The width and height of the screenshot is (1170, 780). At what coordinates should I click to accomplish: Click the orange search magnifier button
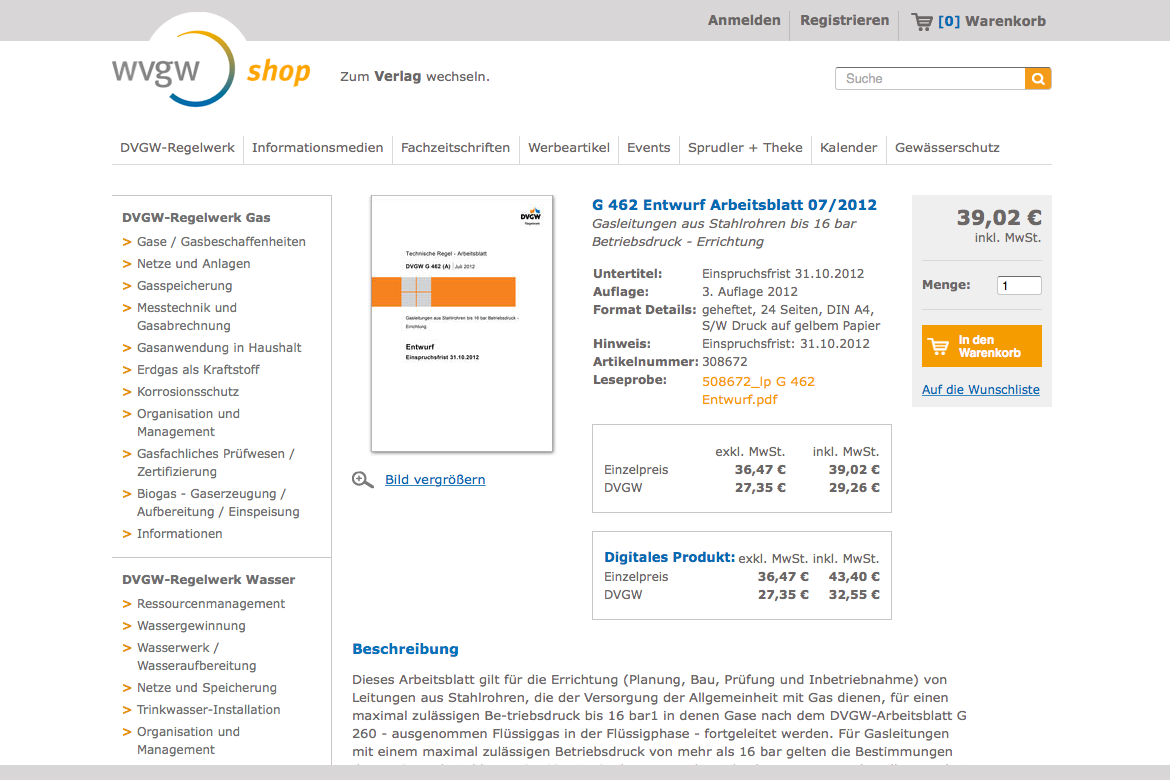click(x=1038, y=78)
